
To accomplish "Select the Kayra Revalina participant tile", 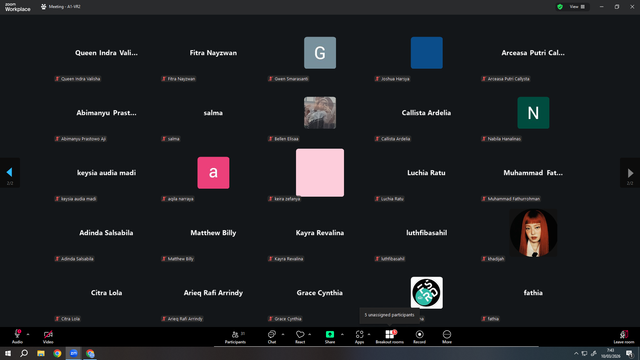I will pos(320,233).
